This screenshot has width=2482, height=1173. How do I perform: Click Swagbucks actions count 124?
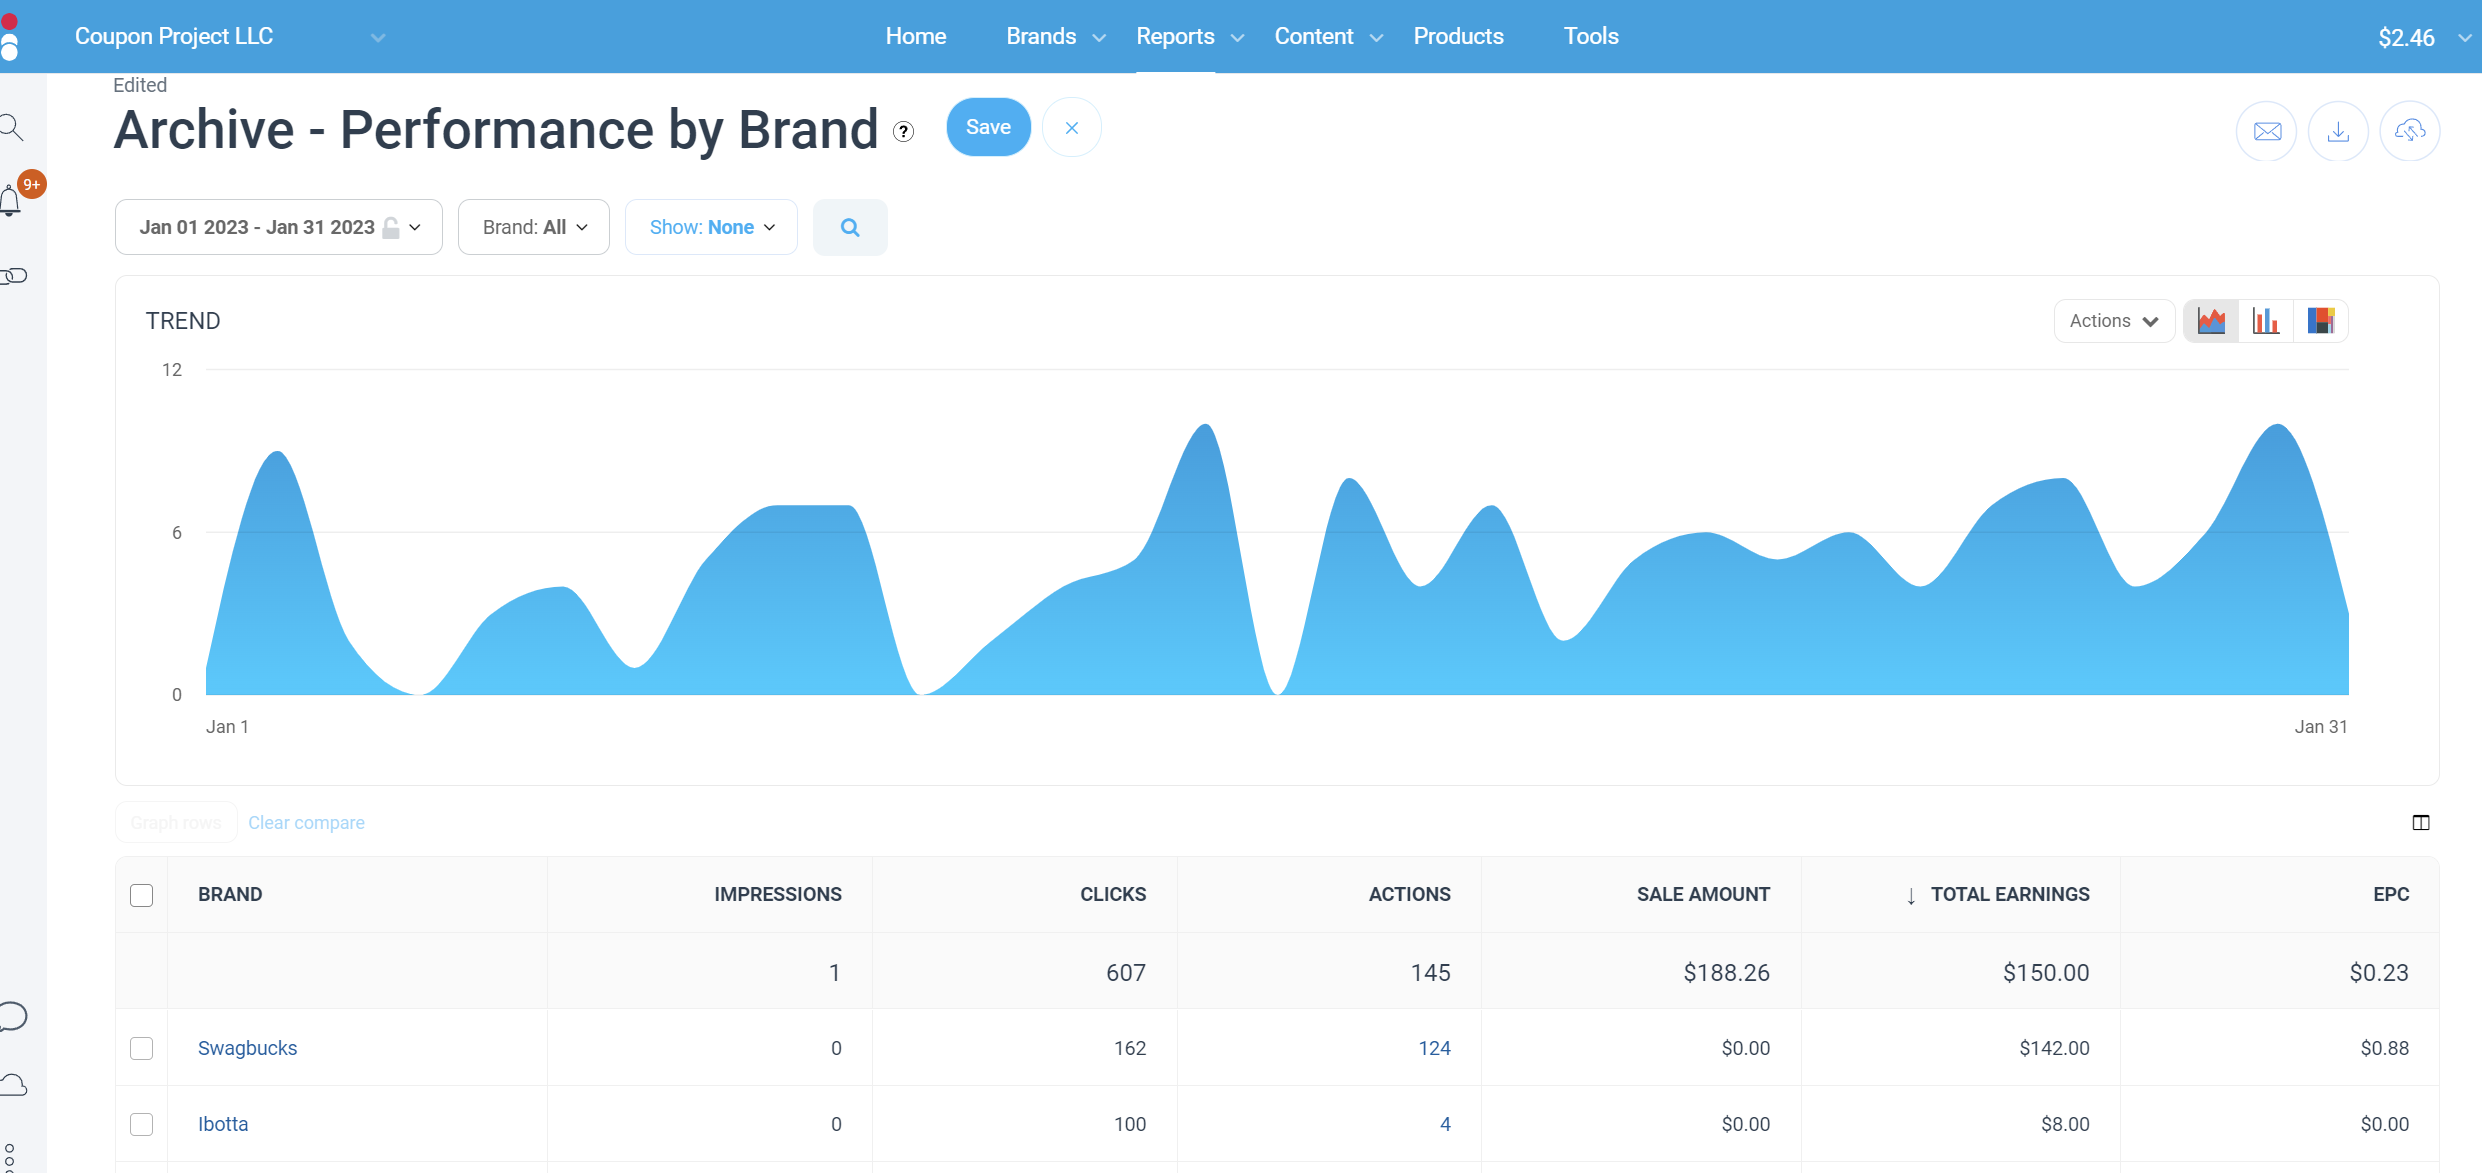click(x=1434, y=1048)
